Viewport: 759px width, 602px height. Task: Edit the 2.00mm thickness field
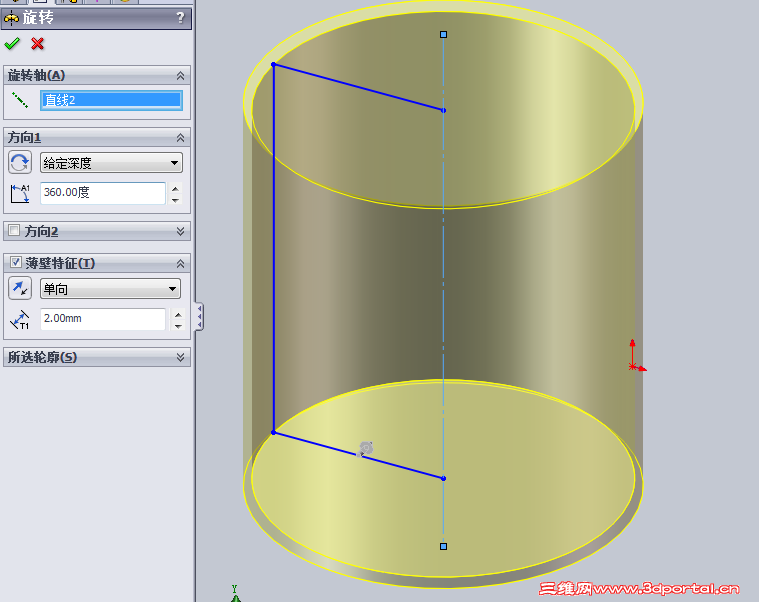(103, 319)
